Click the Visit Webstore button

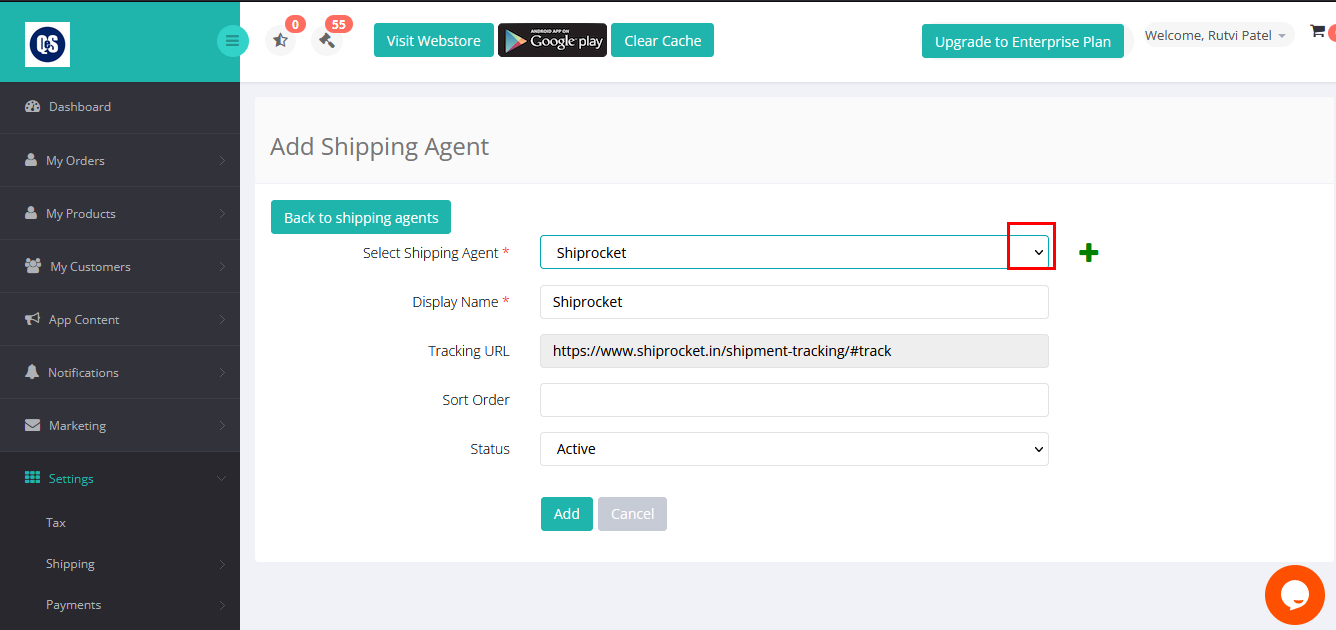pyautogui.click(x=434, y=40)
